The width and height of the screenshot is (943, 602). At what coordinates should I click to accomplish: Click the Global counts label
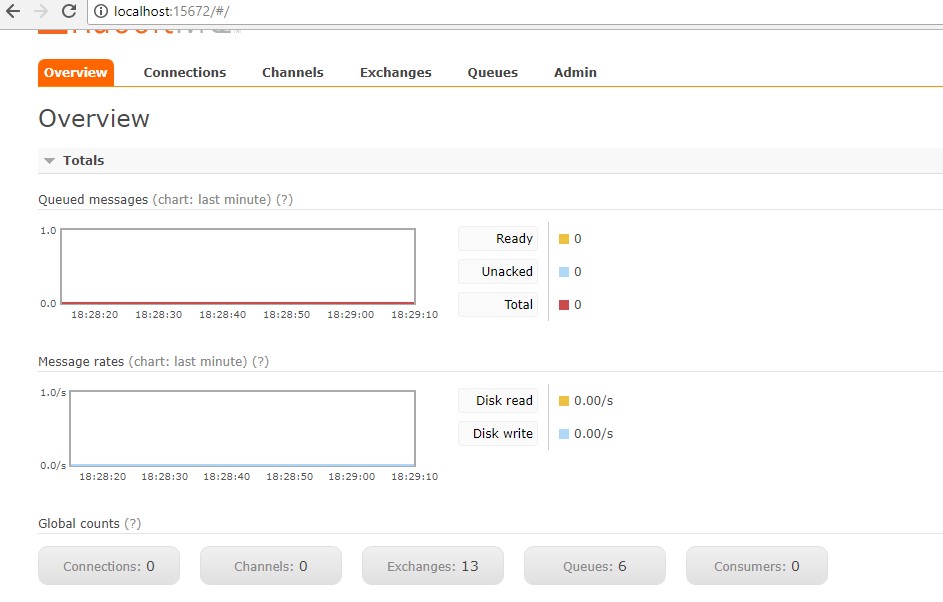pyautogui.click(x=79, y=524)
